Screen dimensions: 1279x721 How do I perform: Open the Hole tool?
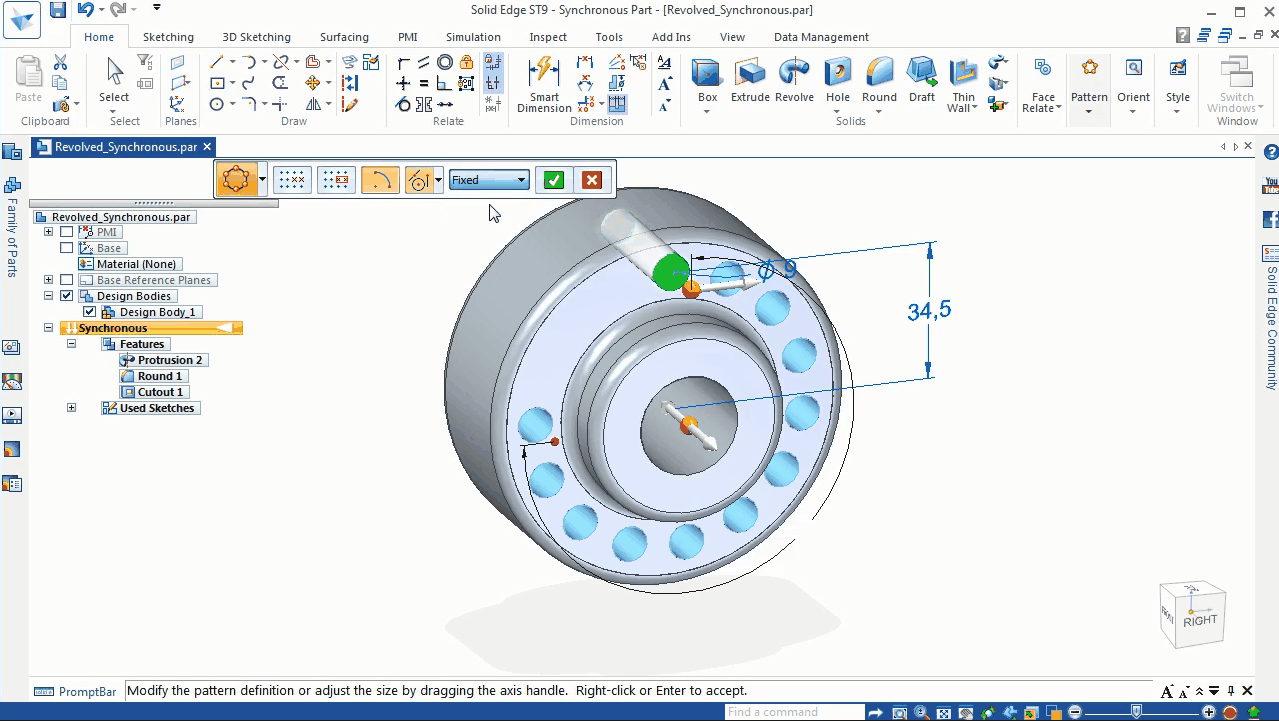[x=838, y=80]
